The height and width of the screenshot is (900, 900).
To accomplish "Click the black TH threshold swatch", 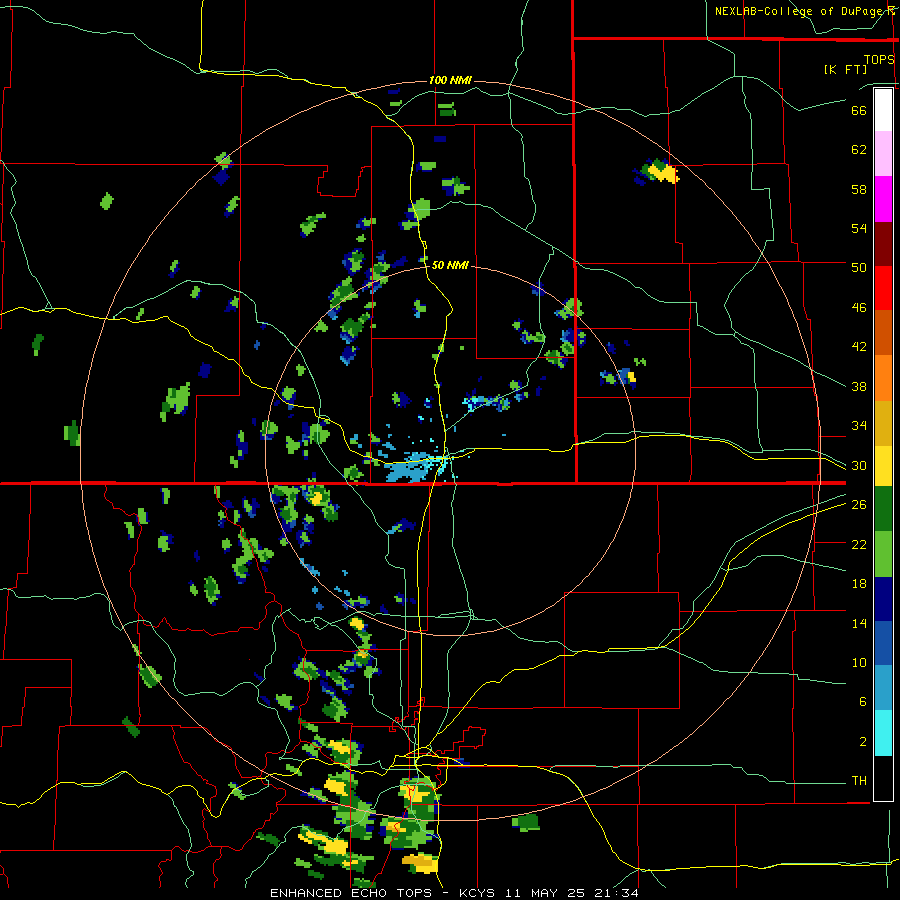I will [883, 778].
